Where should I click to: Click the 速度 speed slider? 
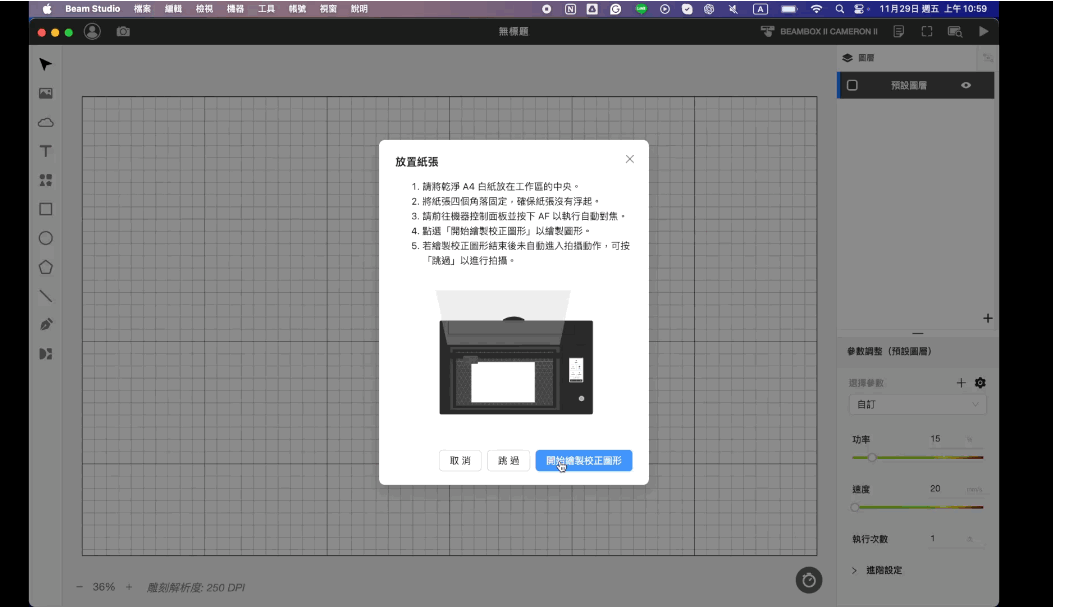point(917,507)
